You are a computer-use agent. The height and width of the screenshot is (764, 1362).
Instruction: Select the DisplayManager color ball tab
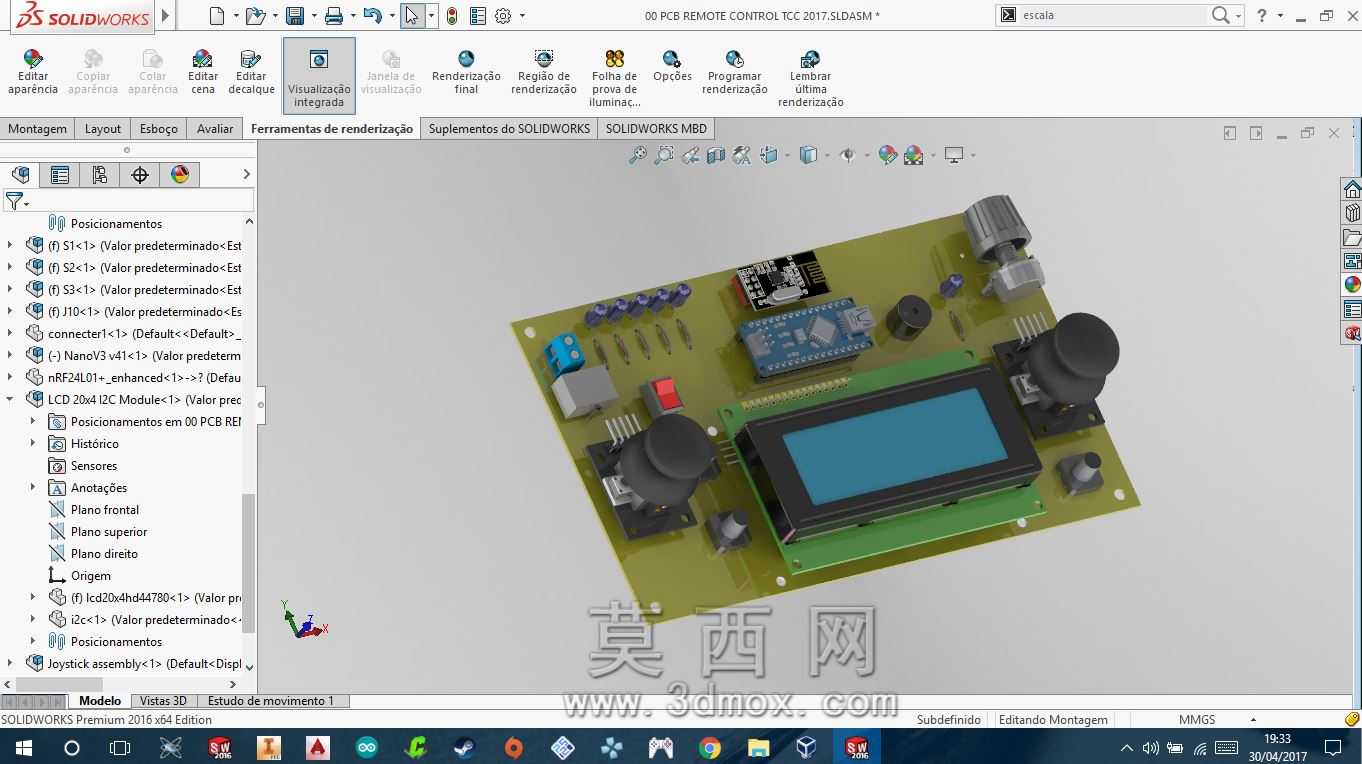[x=180, y=175]
